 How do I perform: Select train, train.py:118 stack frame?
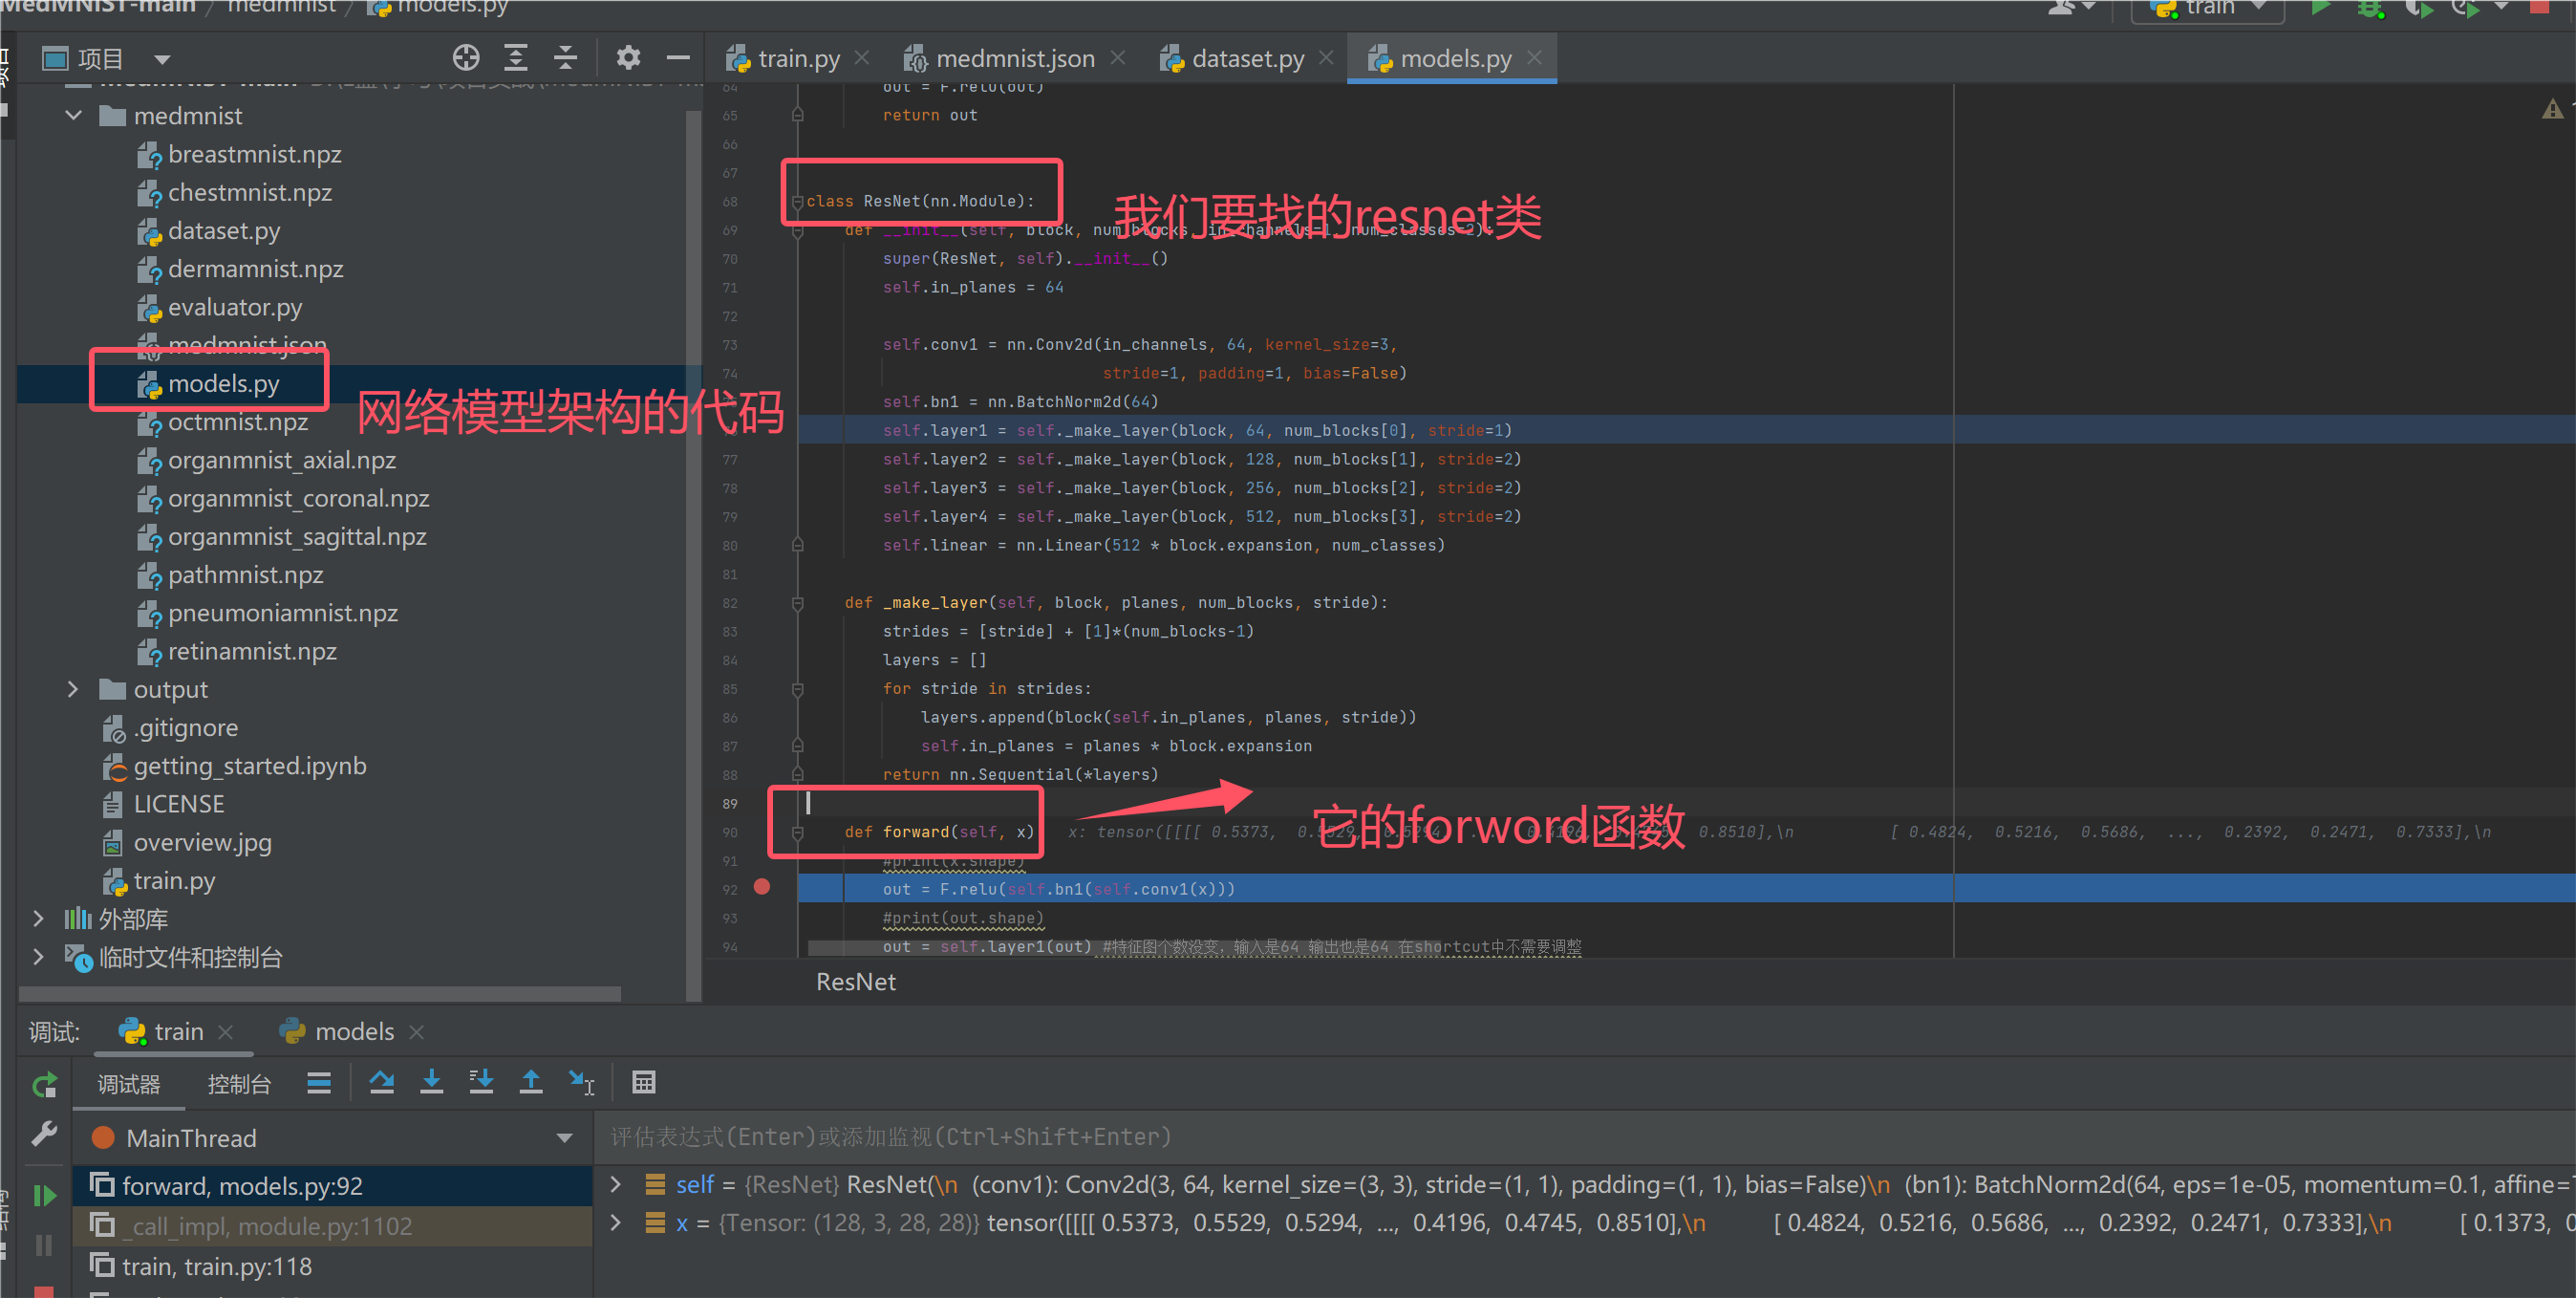[333, 1266]
